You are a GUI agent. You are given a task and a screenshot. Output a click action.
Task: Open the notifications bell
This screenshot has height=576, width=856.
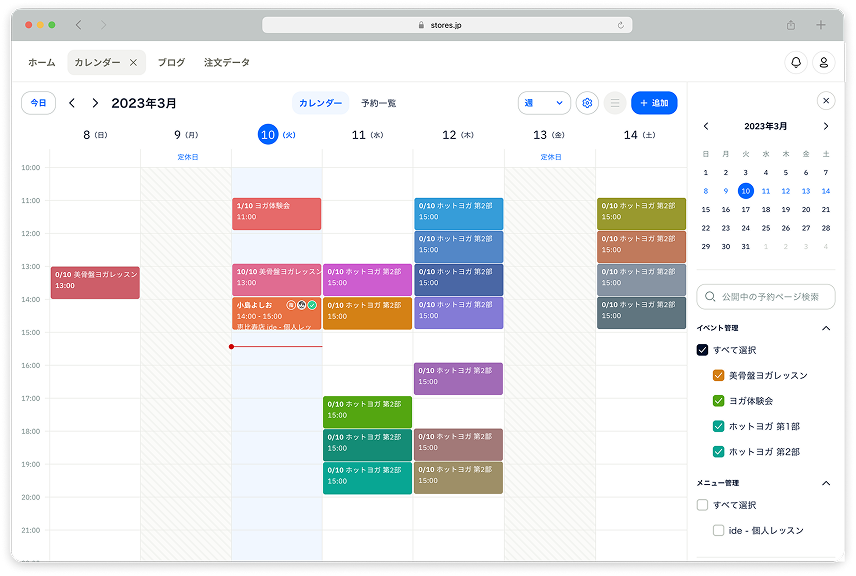pyautogui.click(x=796, y=62)
